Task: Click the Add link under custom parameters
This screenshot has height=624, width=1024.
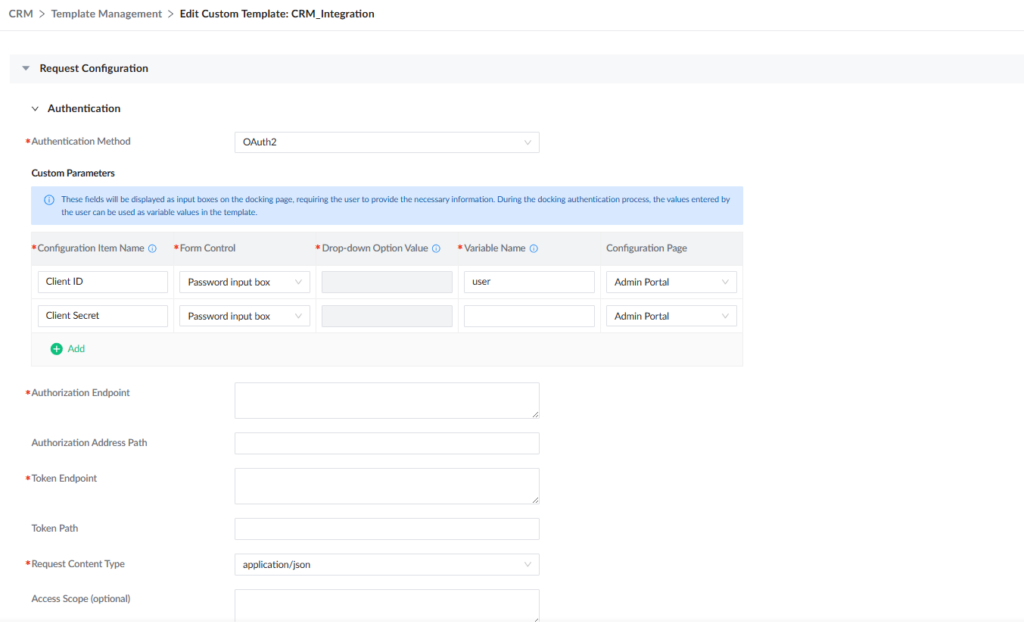Action: coord(76,349)
